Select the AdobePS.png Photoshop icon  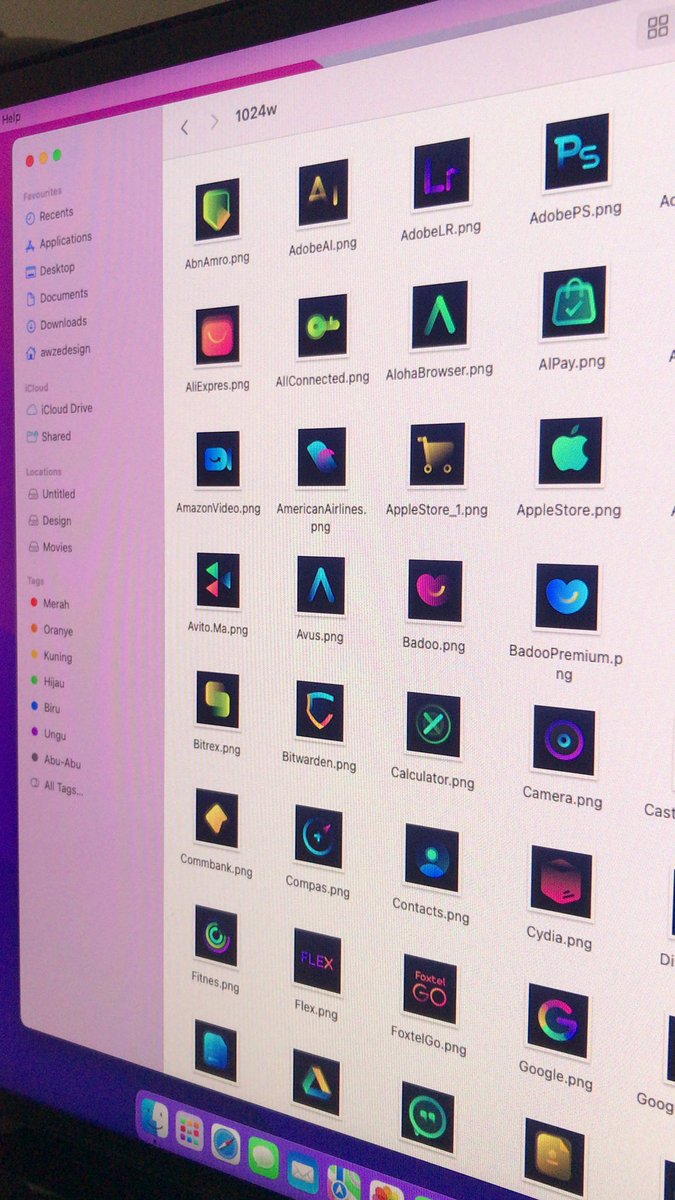click(577, 152)
